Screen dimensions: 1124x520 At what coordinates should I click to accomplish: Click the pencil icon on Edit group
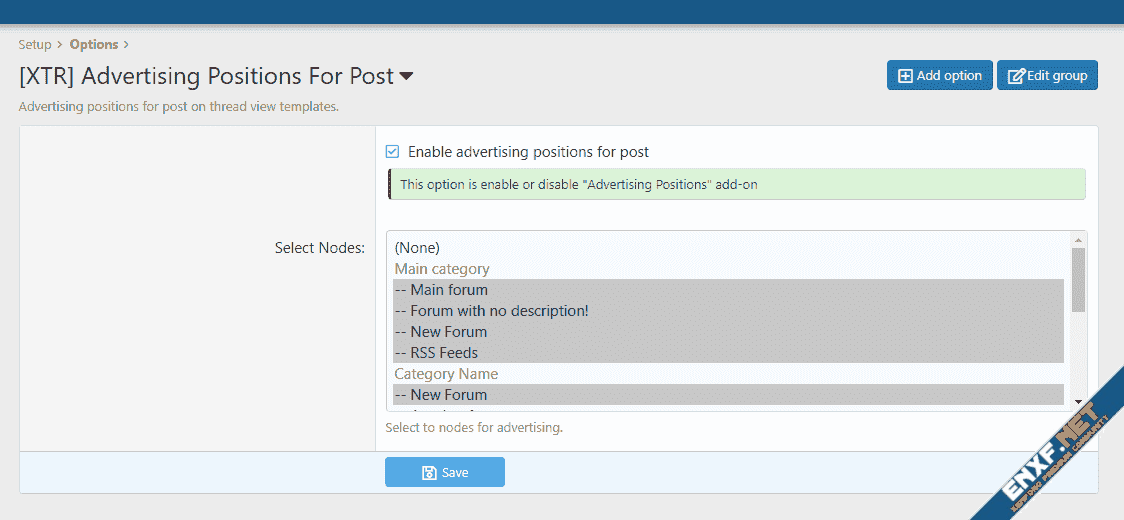coord(1016,76)
